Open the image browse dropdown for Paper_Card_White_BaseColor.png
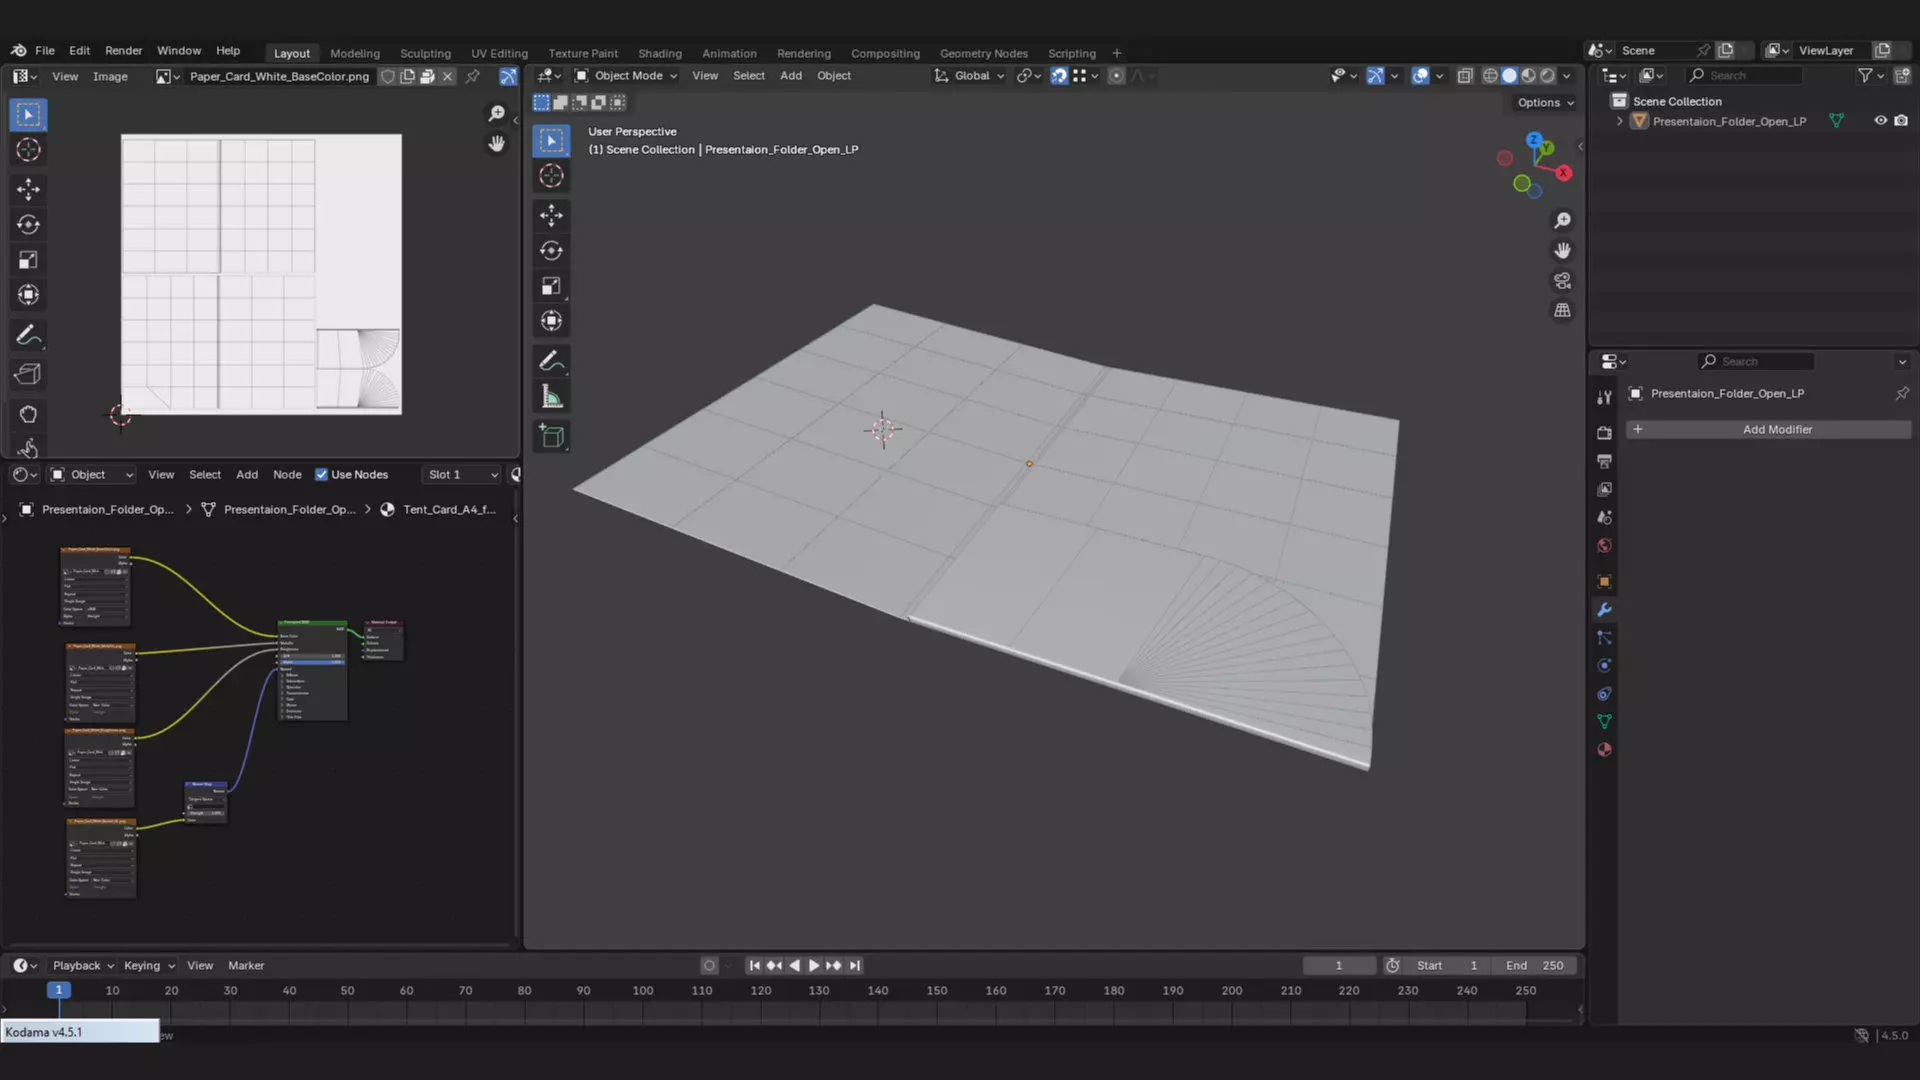The height and width of the screenshot is (1080, 1920). coord(166,76)
